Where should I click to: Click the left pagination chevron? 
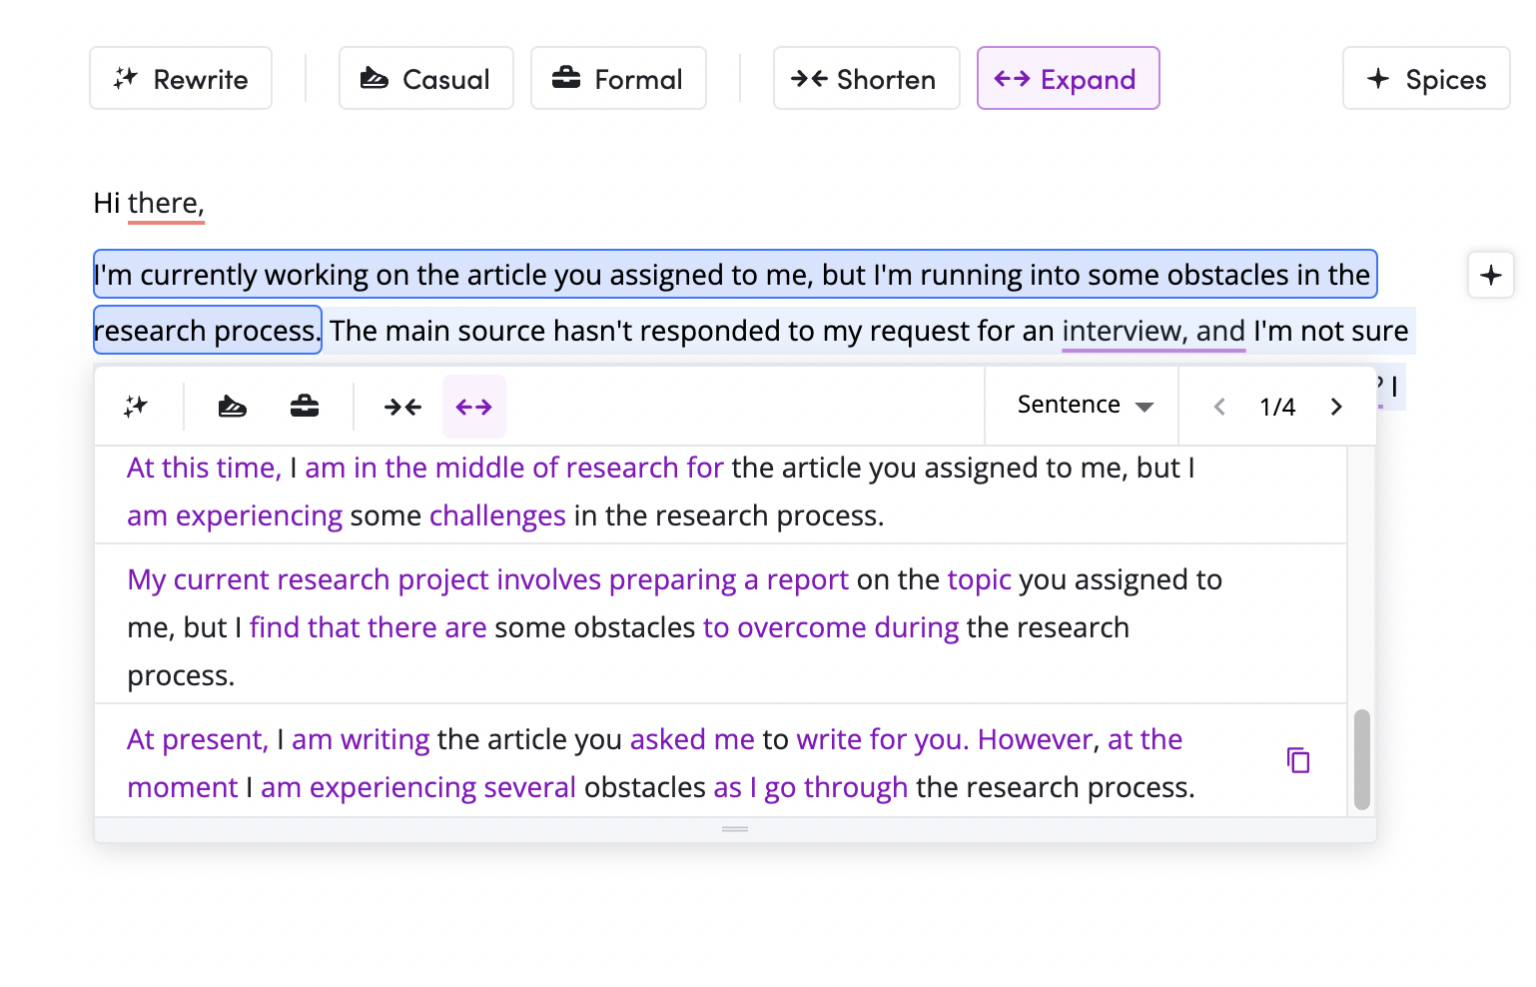[1220, 406]
